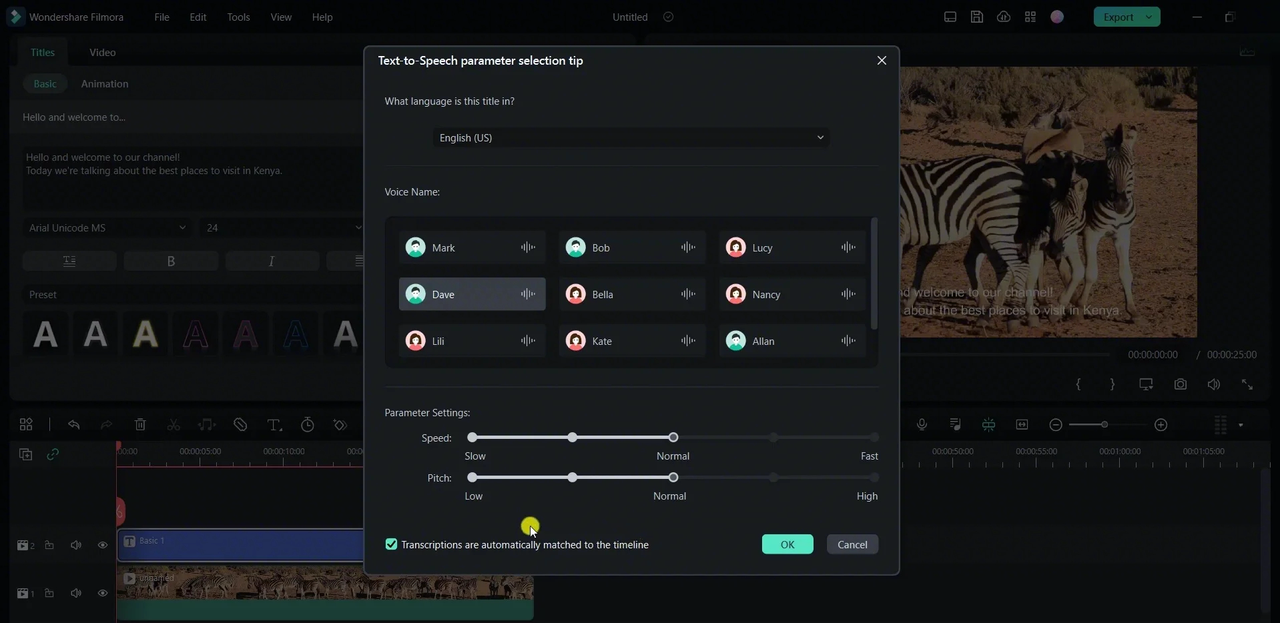Image resolution: width=1280 pixels, height=623 pixels.
Task: Toggle visibility eye of track 1
Action: 102,593
